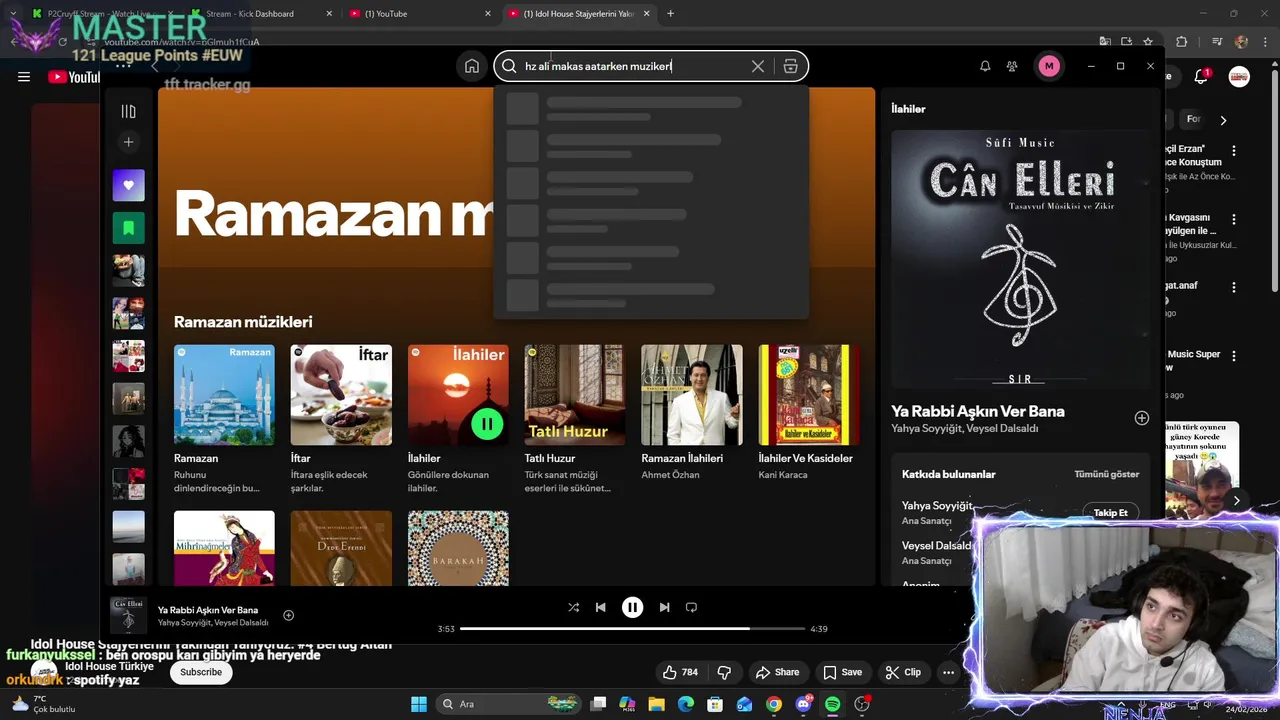Open Friend Activity icon in Spotify
Screen dimensions: 1280x720
pyautogui.click(x=1012, y=66)
